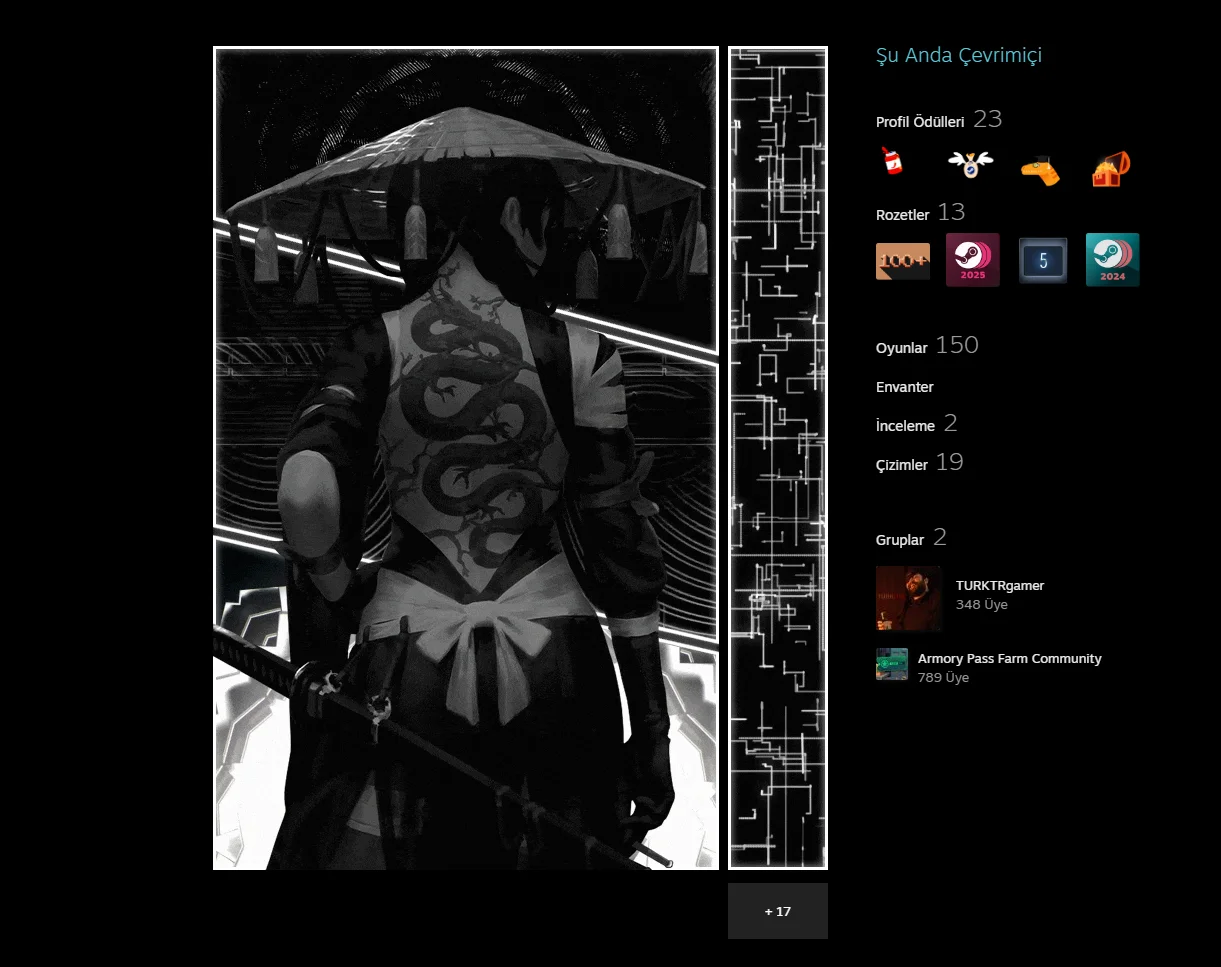Open the number 5 badge

[1043, 261]
